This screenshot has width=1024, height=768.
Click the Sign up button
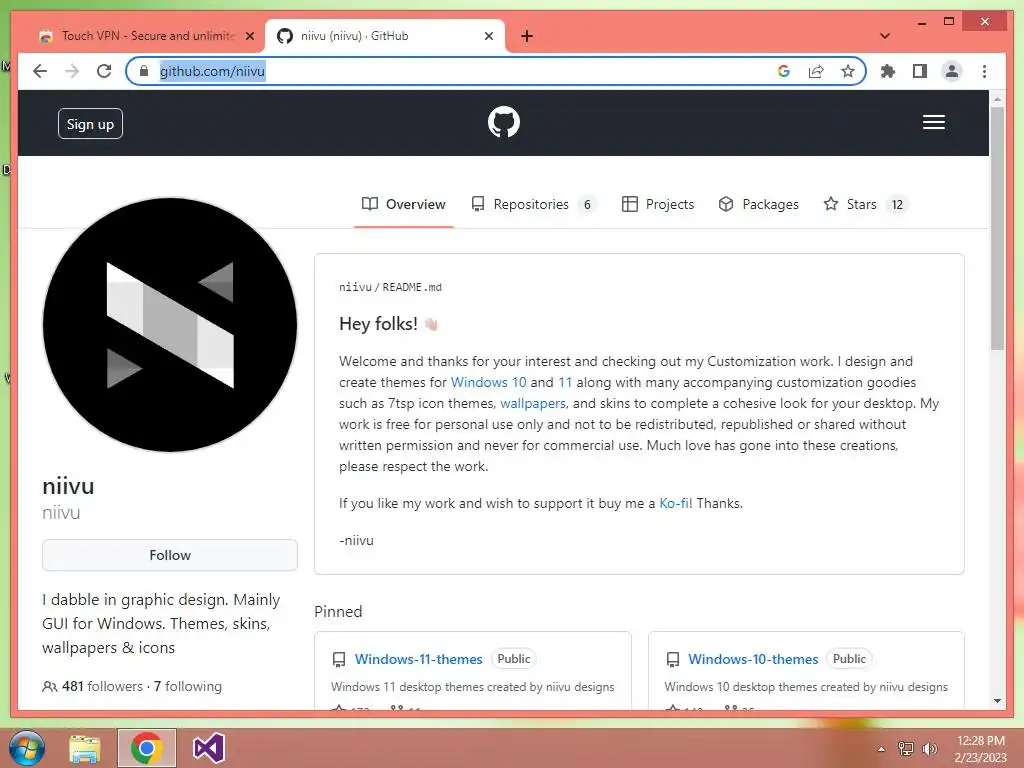click(x=90, y=123)
